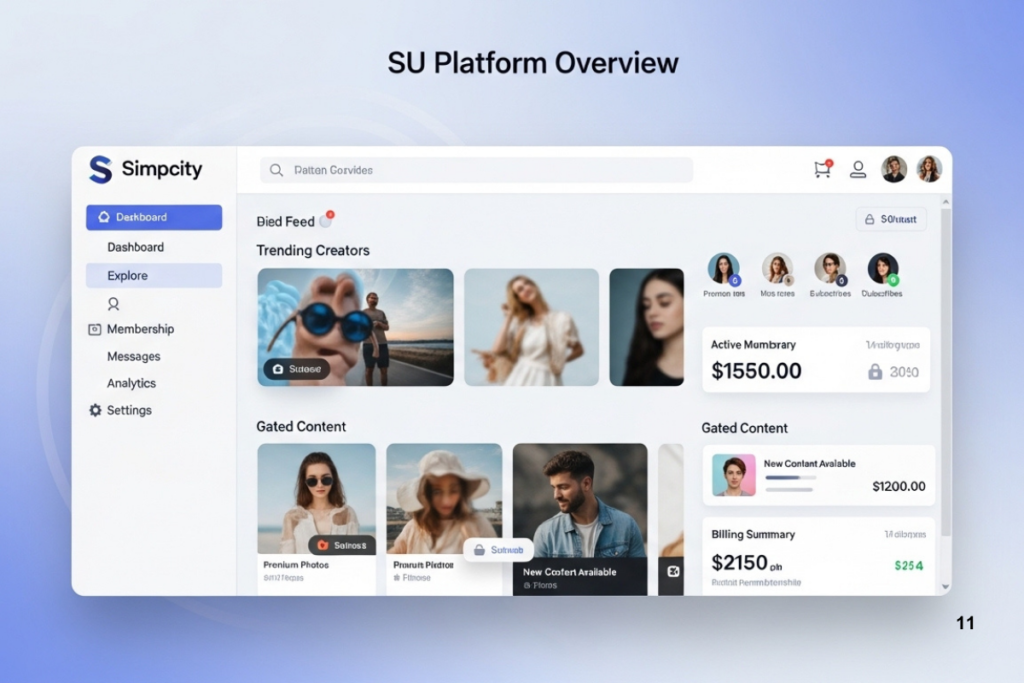Click the search input field
1024x683 pixels.
pyautogui.click(x=476, y=170)
